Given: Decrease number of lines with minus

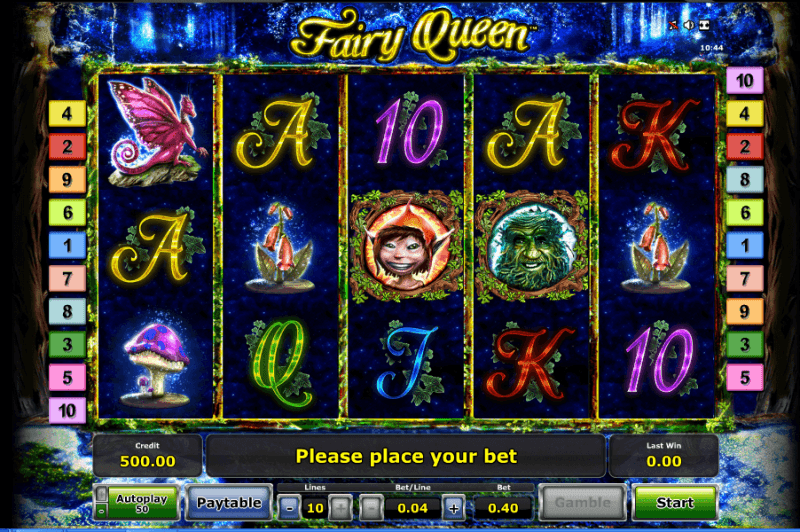Looking at the screenshot, I should pyautogui.click(x=290, y=508).
